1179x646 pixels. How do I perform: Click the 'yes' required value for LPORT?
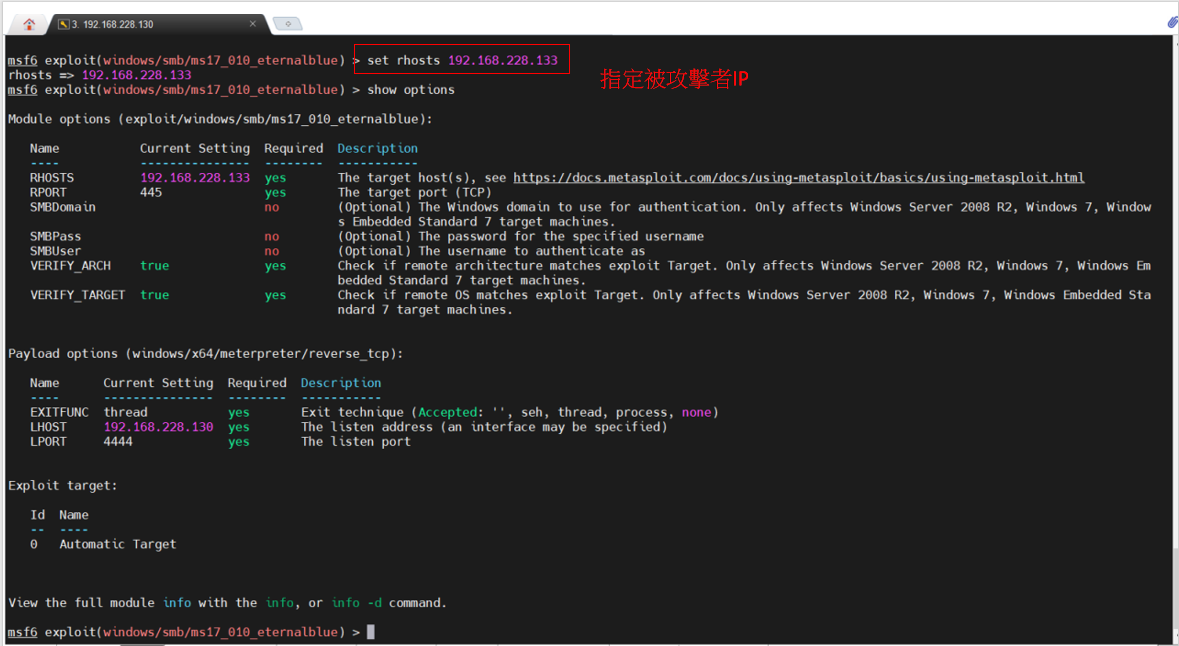coord(238,441)
